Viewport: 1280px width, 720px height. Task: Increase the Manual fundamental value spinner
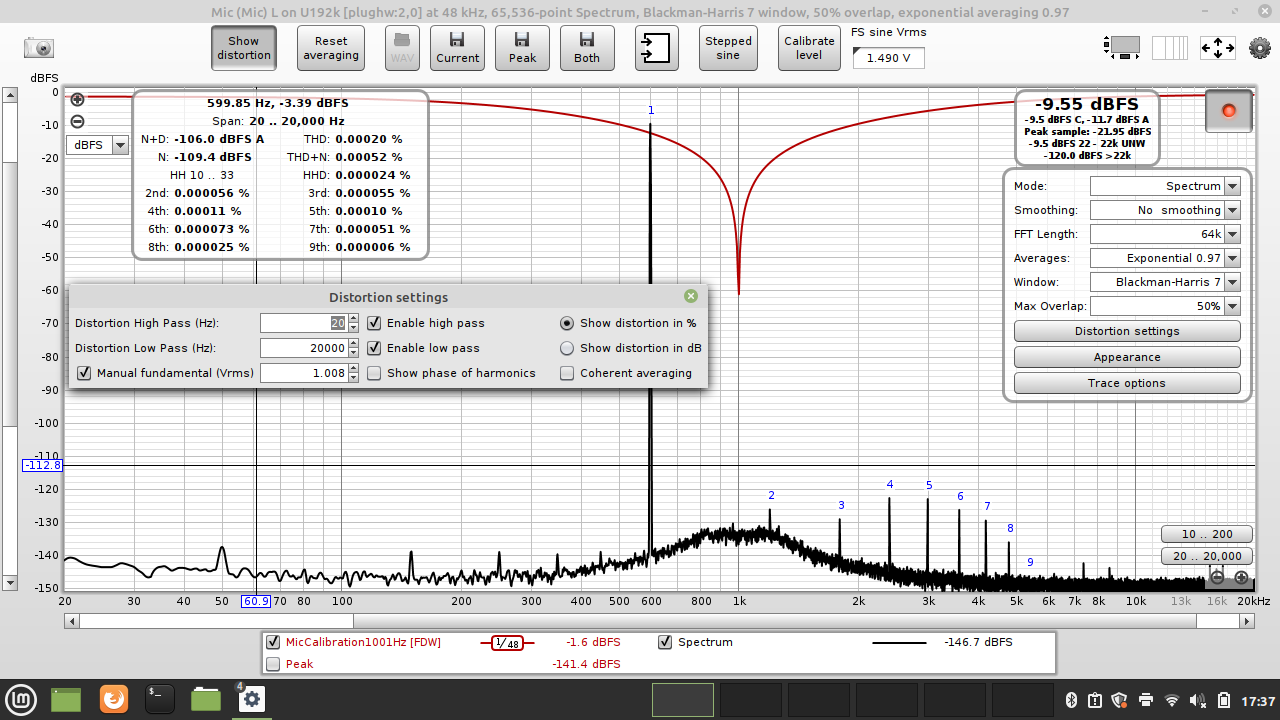[x=353, y=368]
